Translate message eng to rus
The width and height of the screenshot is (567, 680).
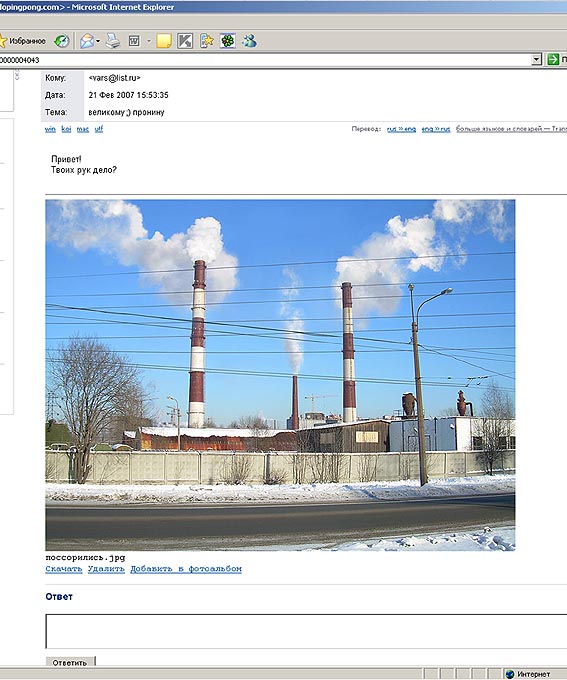click(x=436, y=129)
